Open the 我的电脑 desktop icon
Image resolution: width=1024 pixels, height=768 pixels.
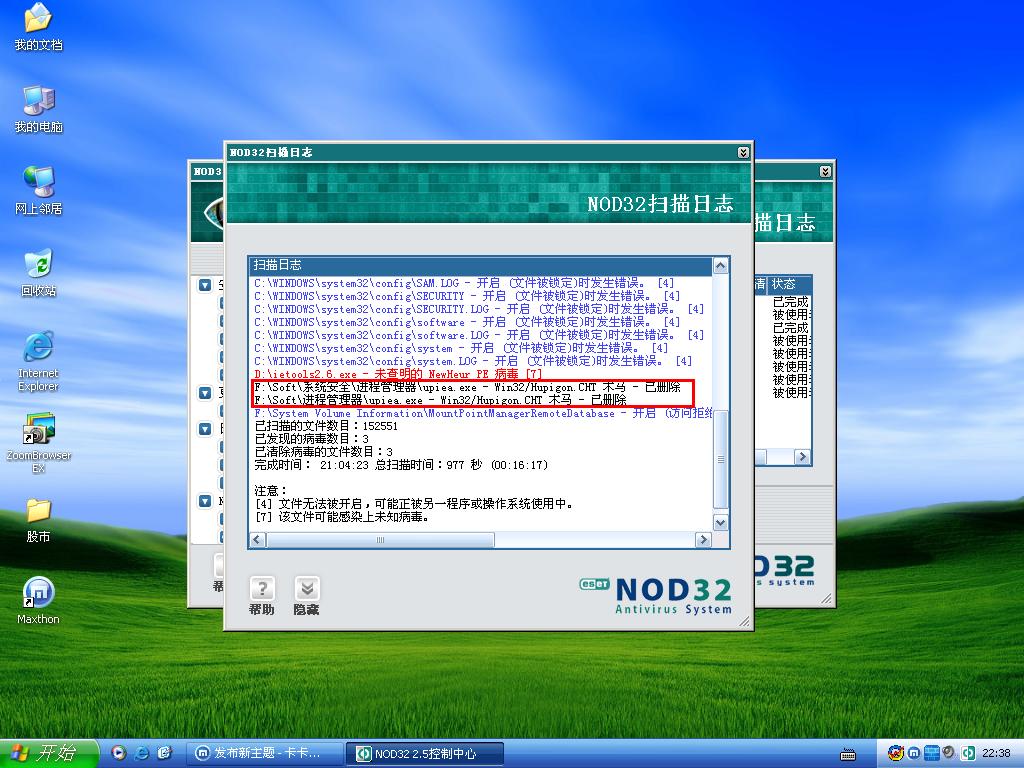38,109
